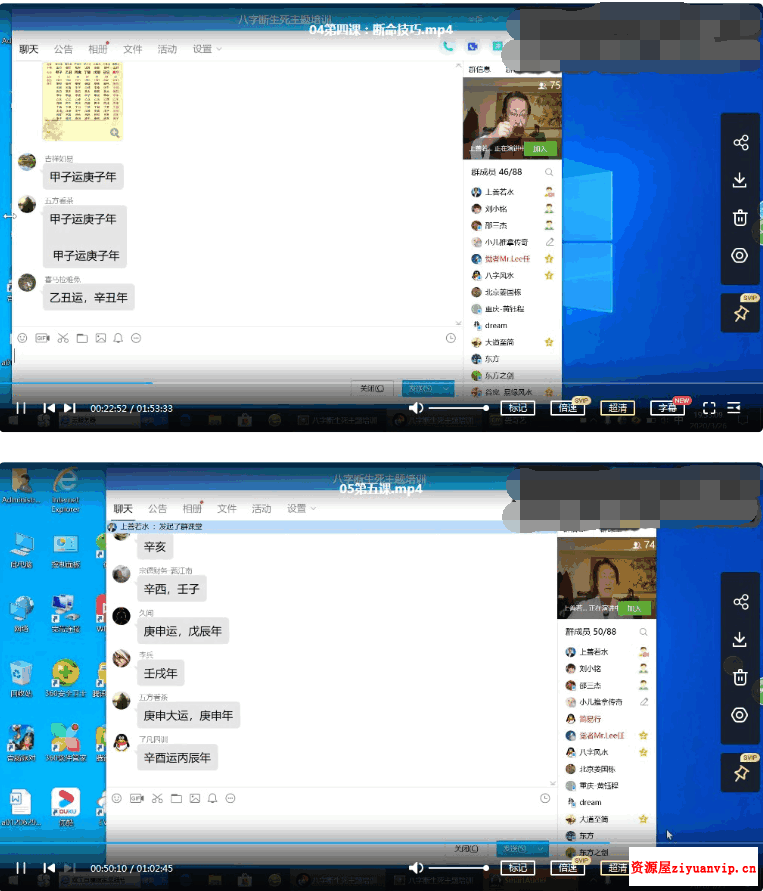The image size is (763, 891).
Task: Mute the speaker icon in 05第五课 player
Action: (x=416, y=868)
